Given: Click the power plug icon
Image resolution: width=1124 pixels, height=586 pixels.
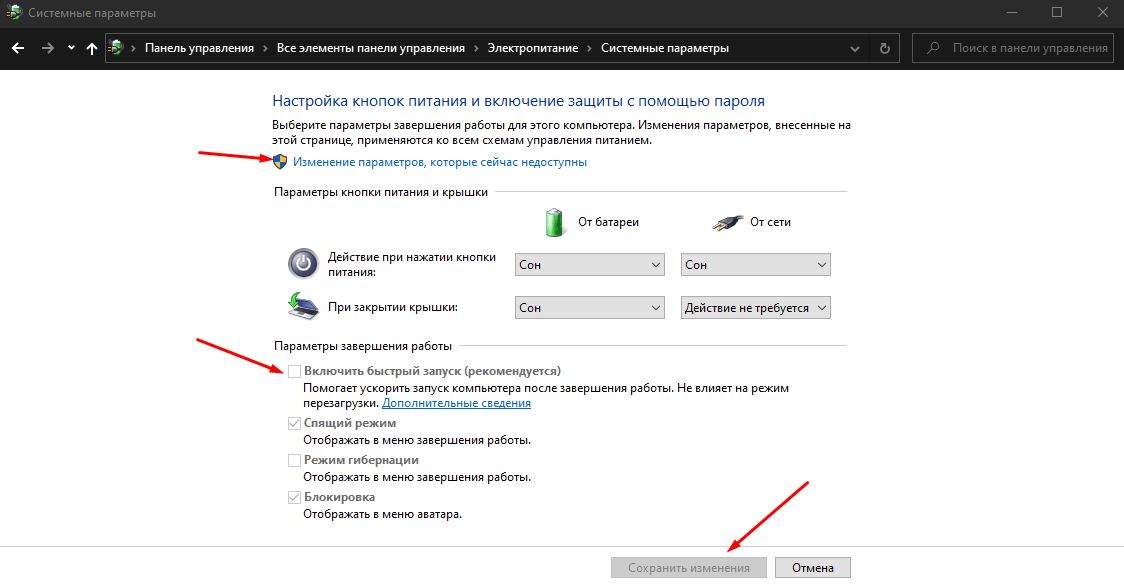Looking at the screenshot, I should (x=728, y=222).
